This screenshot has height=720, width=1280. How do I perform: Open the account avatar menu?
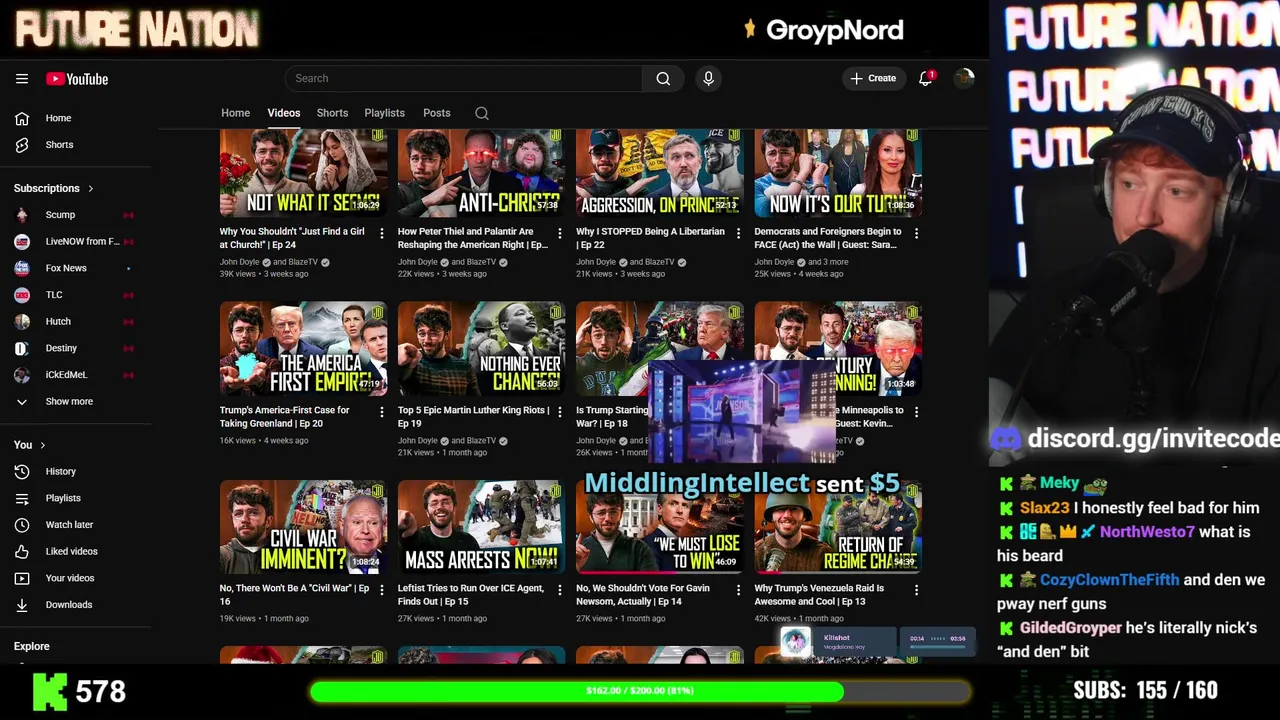[964, 78]
